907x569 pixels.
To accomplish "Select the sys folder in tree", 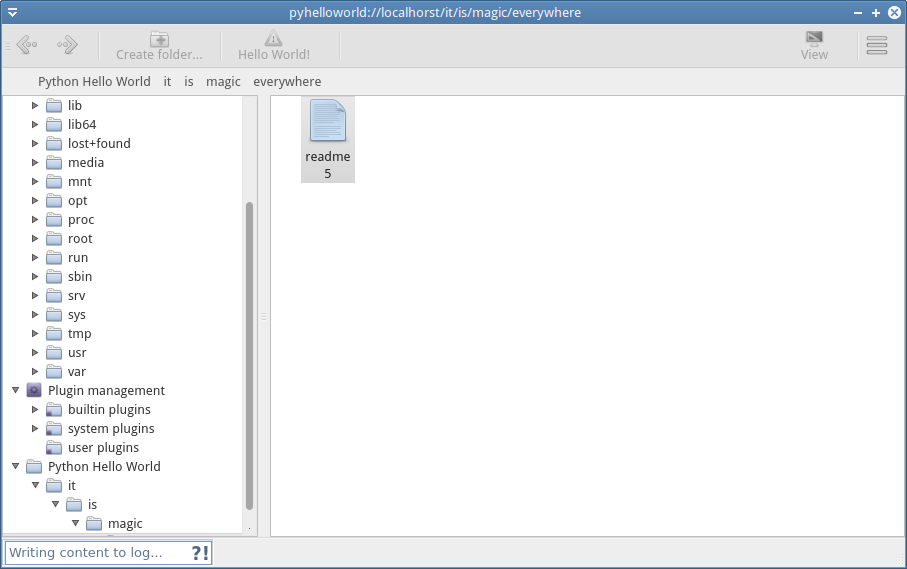I will tap(76, 315).
